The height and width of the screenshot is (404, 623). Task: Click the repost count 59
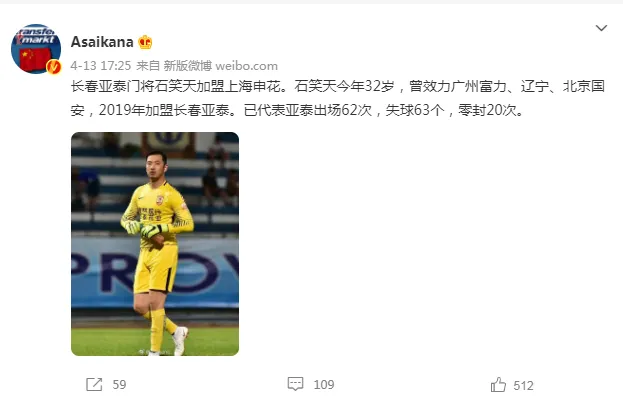tap(119, 385)
